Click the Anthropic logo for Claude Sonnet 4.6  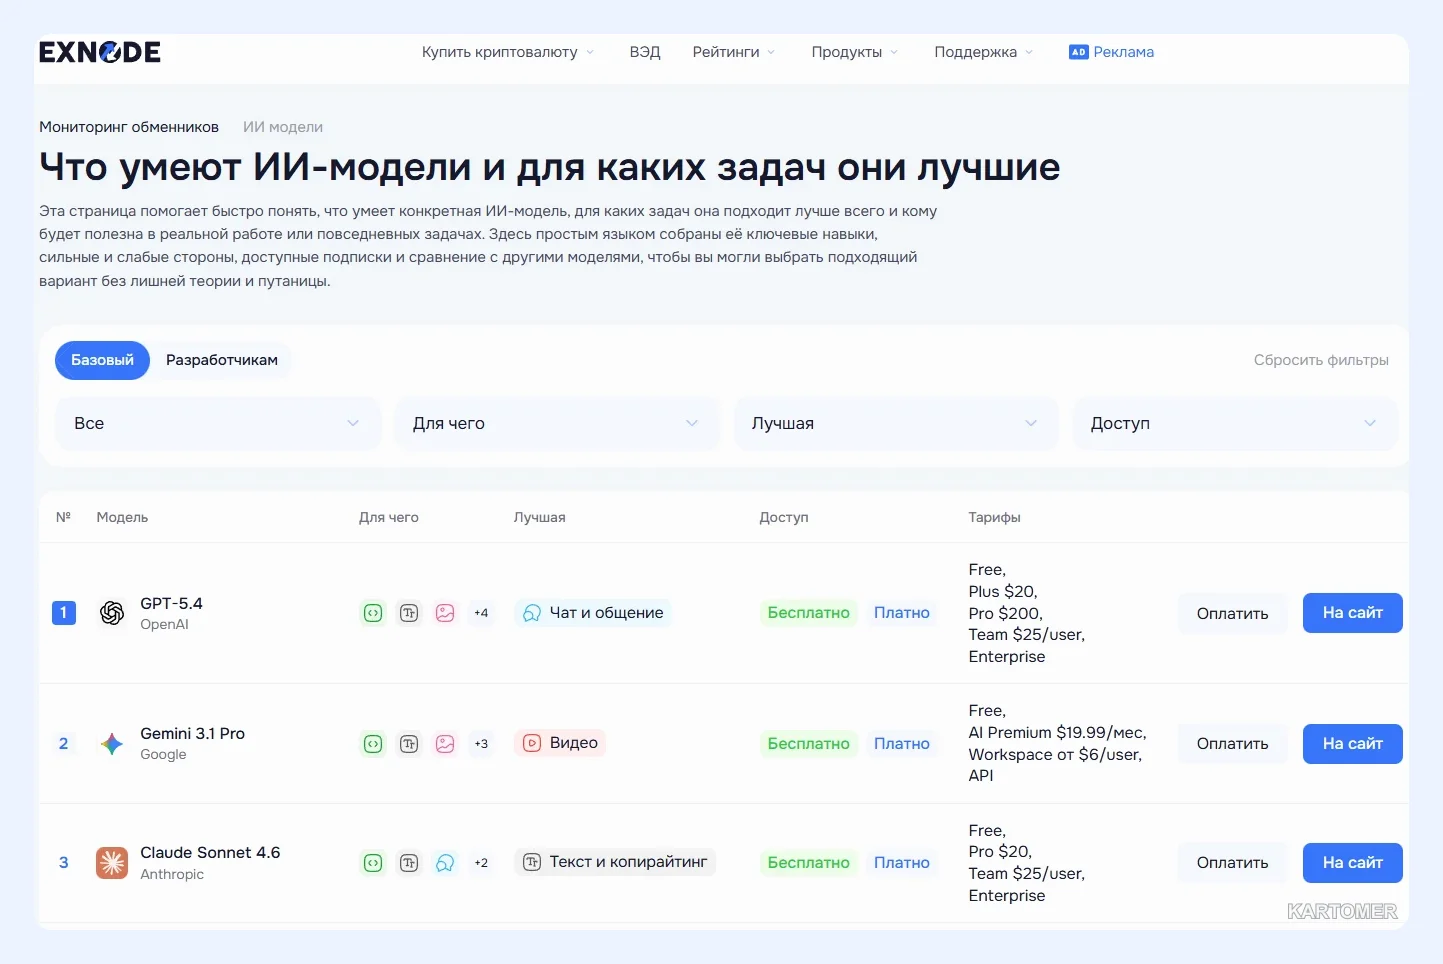[x=112, y=862]
